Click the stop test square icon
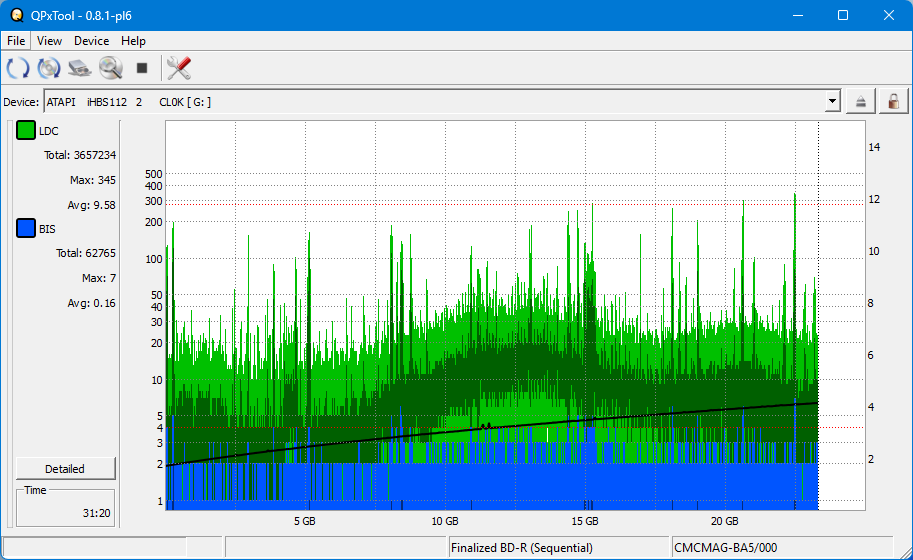 click(141, 68)
